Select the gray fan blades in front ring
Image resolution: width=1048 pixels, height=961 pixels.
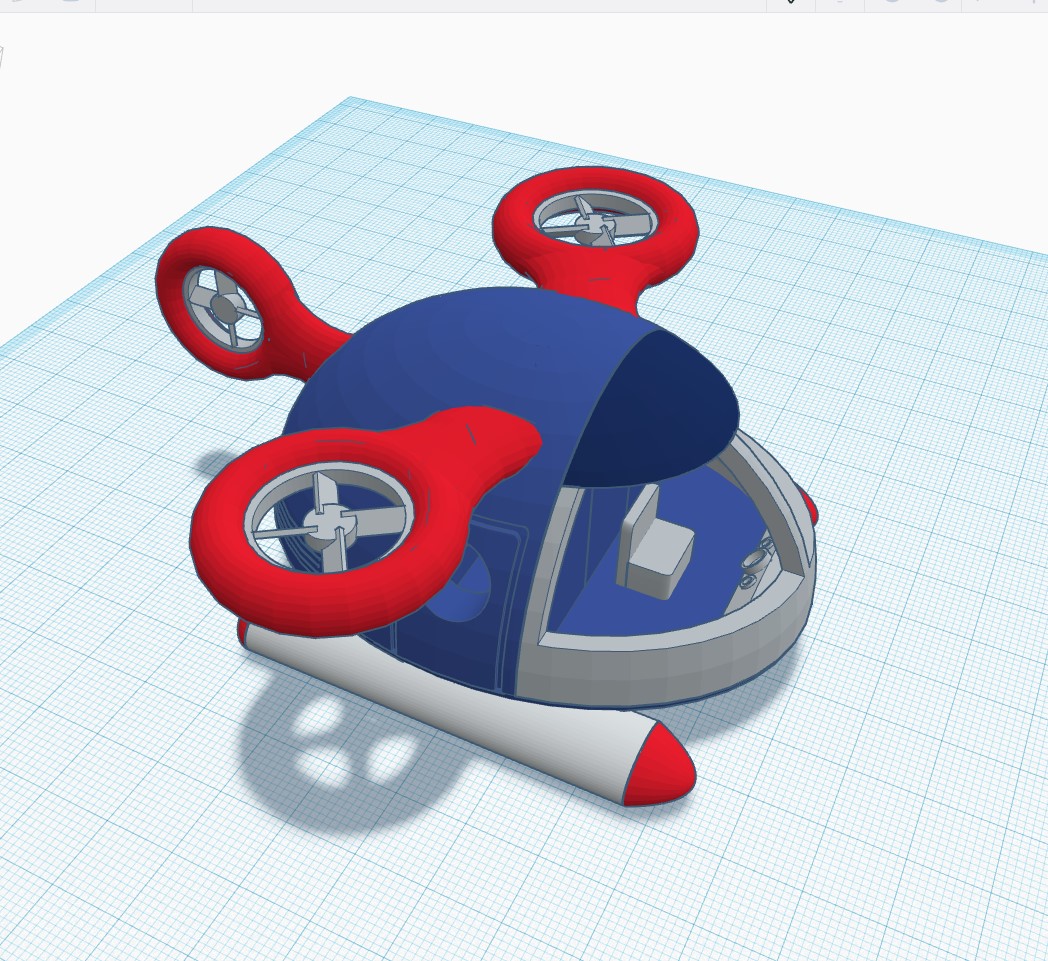330,523
